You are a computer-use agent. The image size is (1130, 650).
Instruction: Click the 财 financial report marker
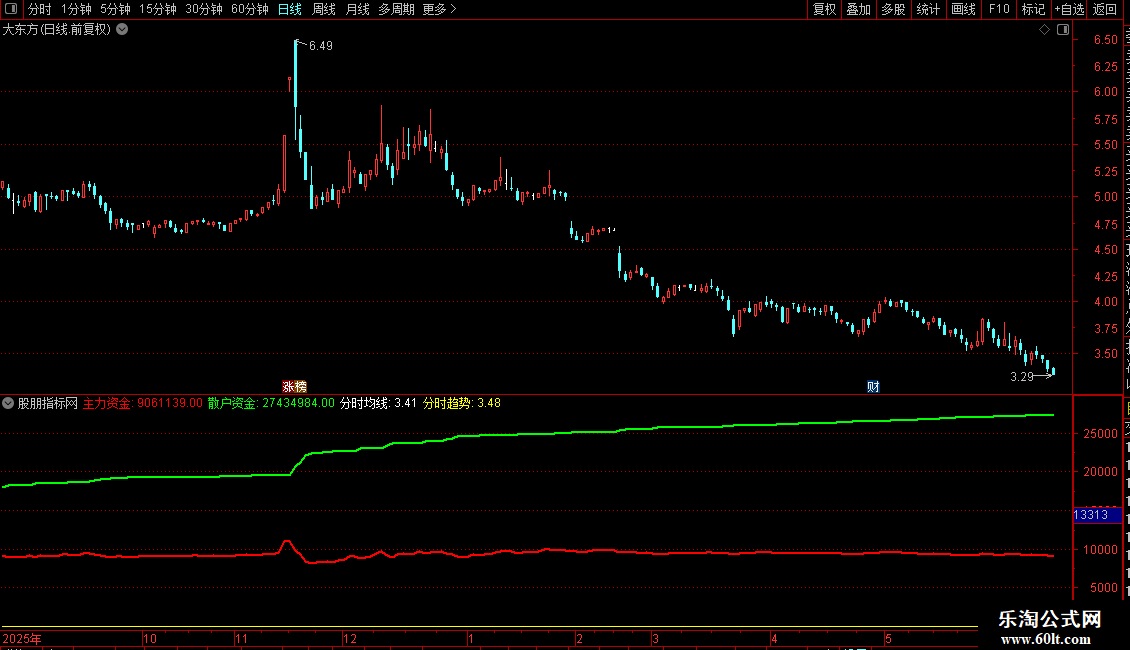point(873,387)
